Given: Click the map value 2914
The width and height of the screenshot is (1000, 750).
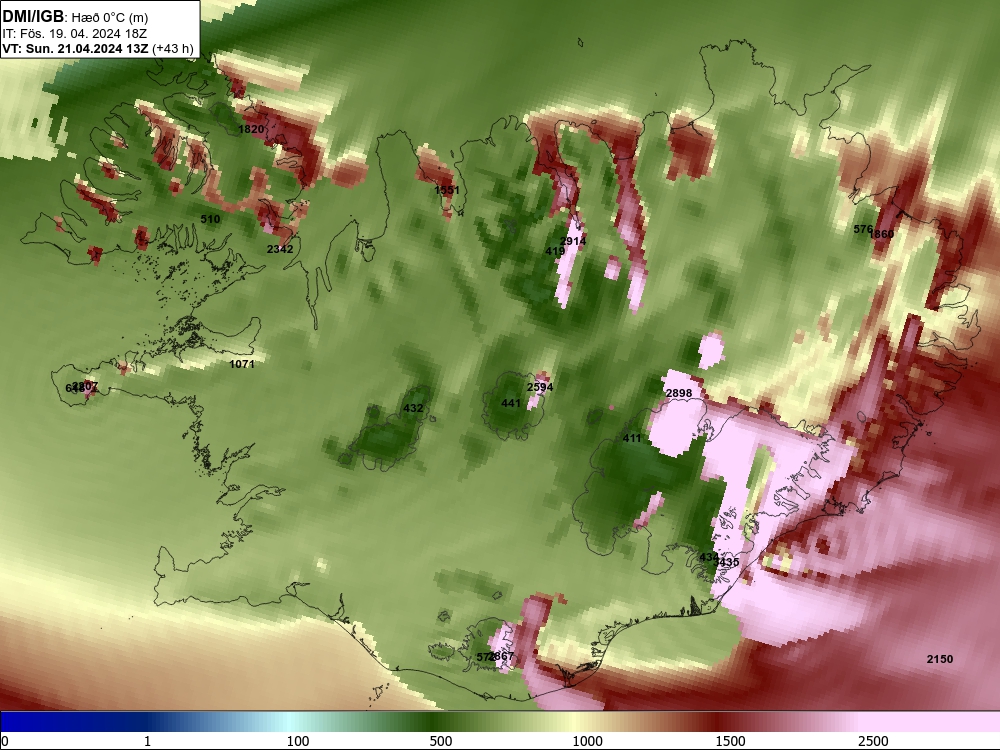Looking at the screenshot, I should point(573,241).
